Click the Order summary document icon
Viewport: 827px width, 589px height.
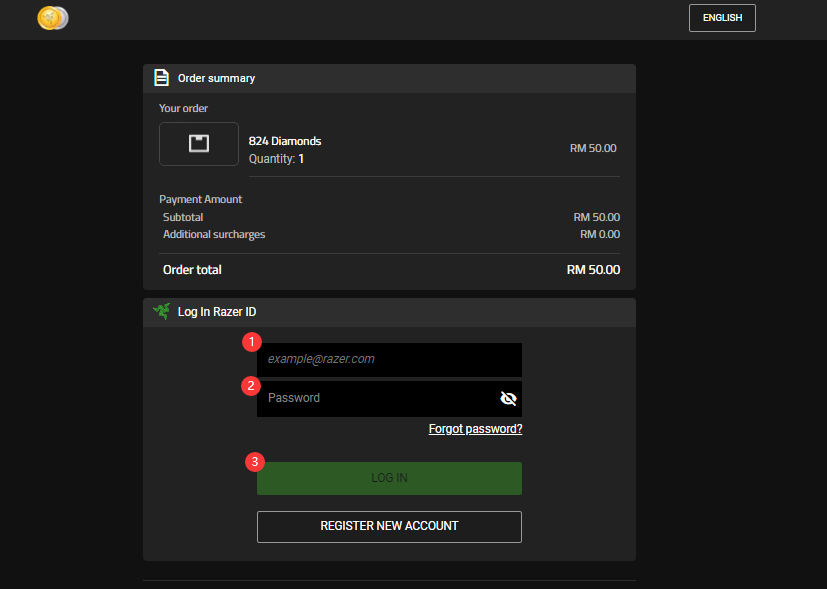161,78
